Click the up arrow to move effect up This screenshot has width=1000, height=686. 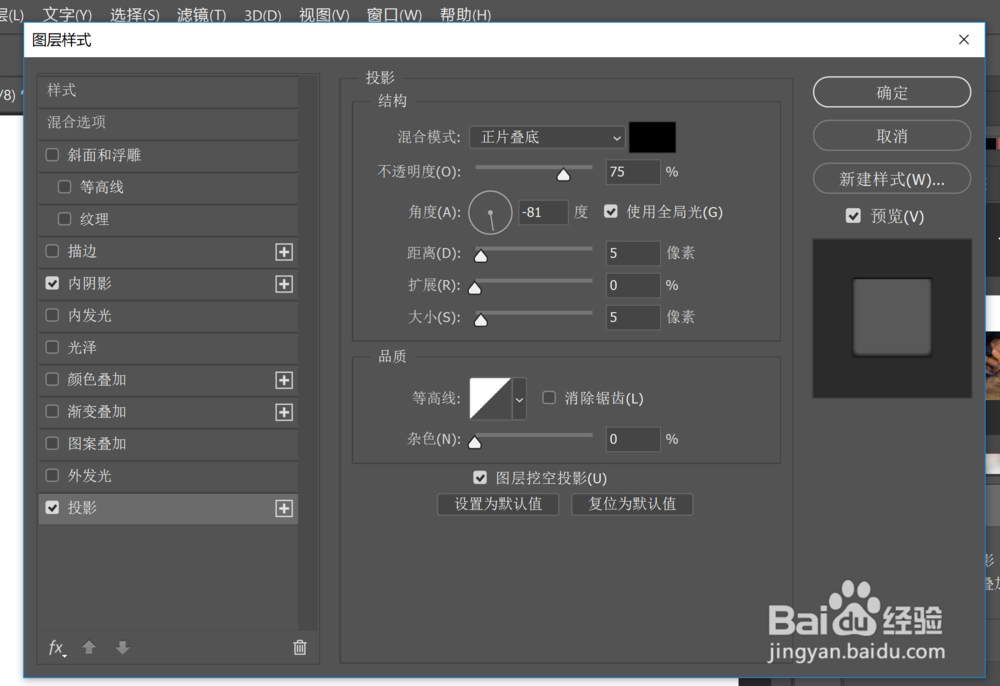click(x=88, y=648)
